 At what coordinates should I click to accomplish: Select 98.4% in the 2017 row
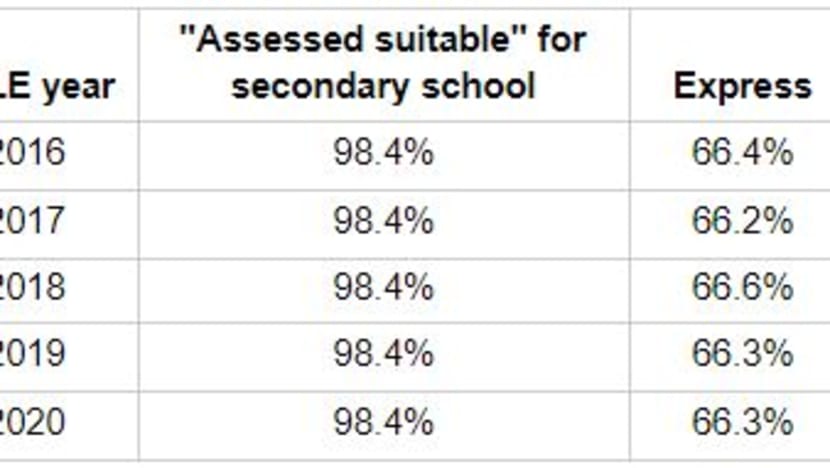384,220
